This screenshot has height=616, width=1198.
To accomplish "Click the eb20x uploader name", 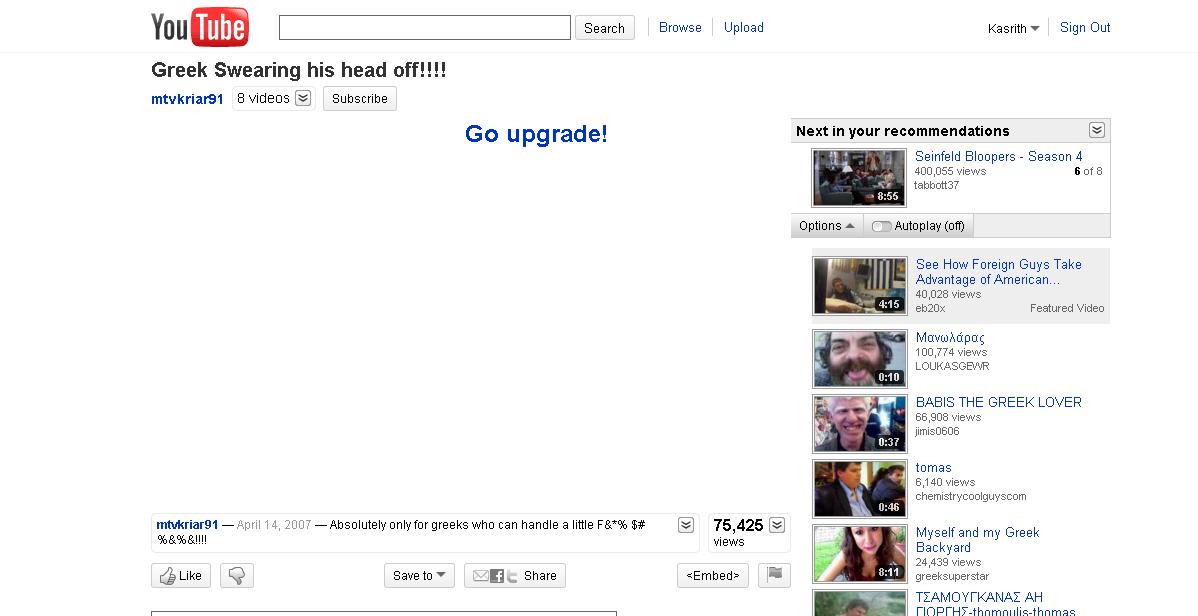I will 931,308.
